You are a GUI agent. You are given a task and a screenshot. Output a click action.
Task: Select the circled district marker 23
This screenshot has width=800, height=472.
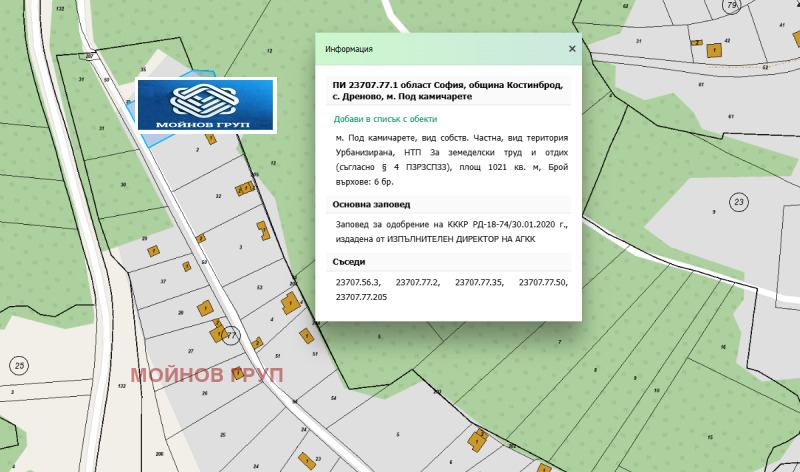click(739, 200)
